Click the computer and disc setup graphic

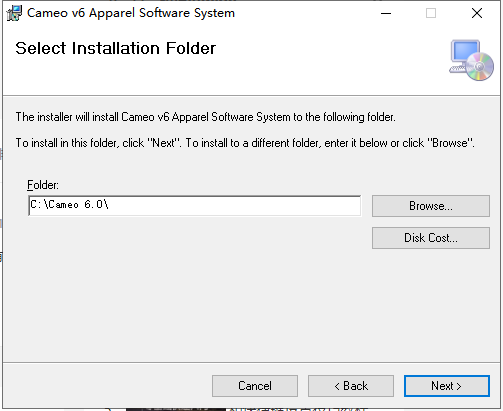[x=471, y=60]
